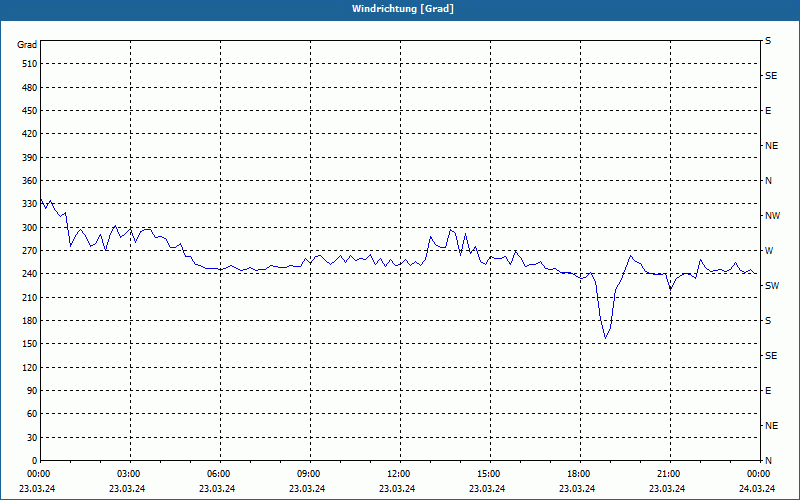Click the 23.03.24 date under 18:00

577,489
